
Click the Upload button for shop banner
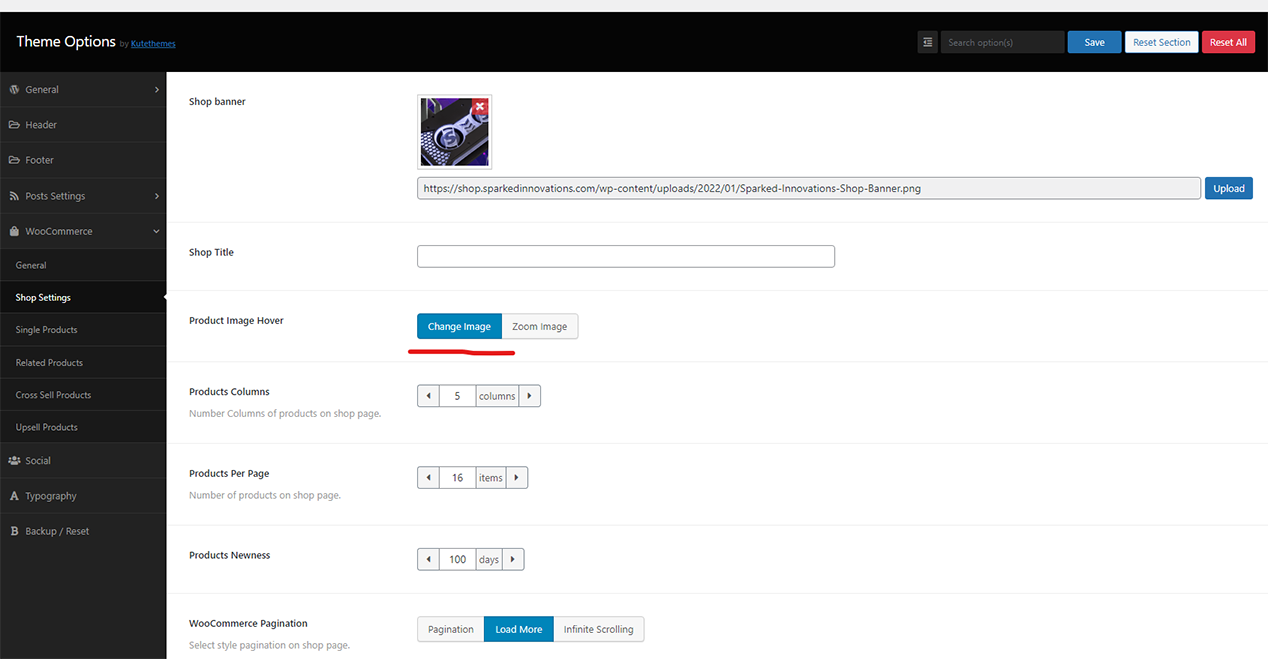tap(1228, 188)
